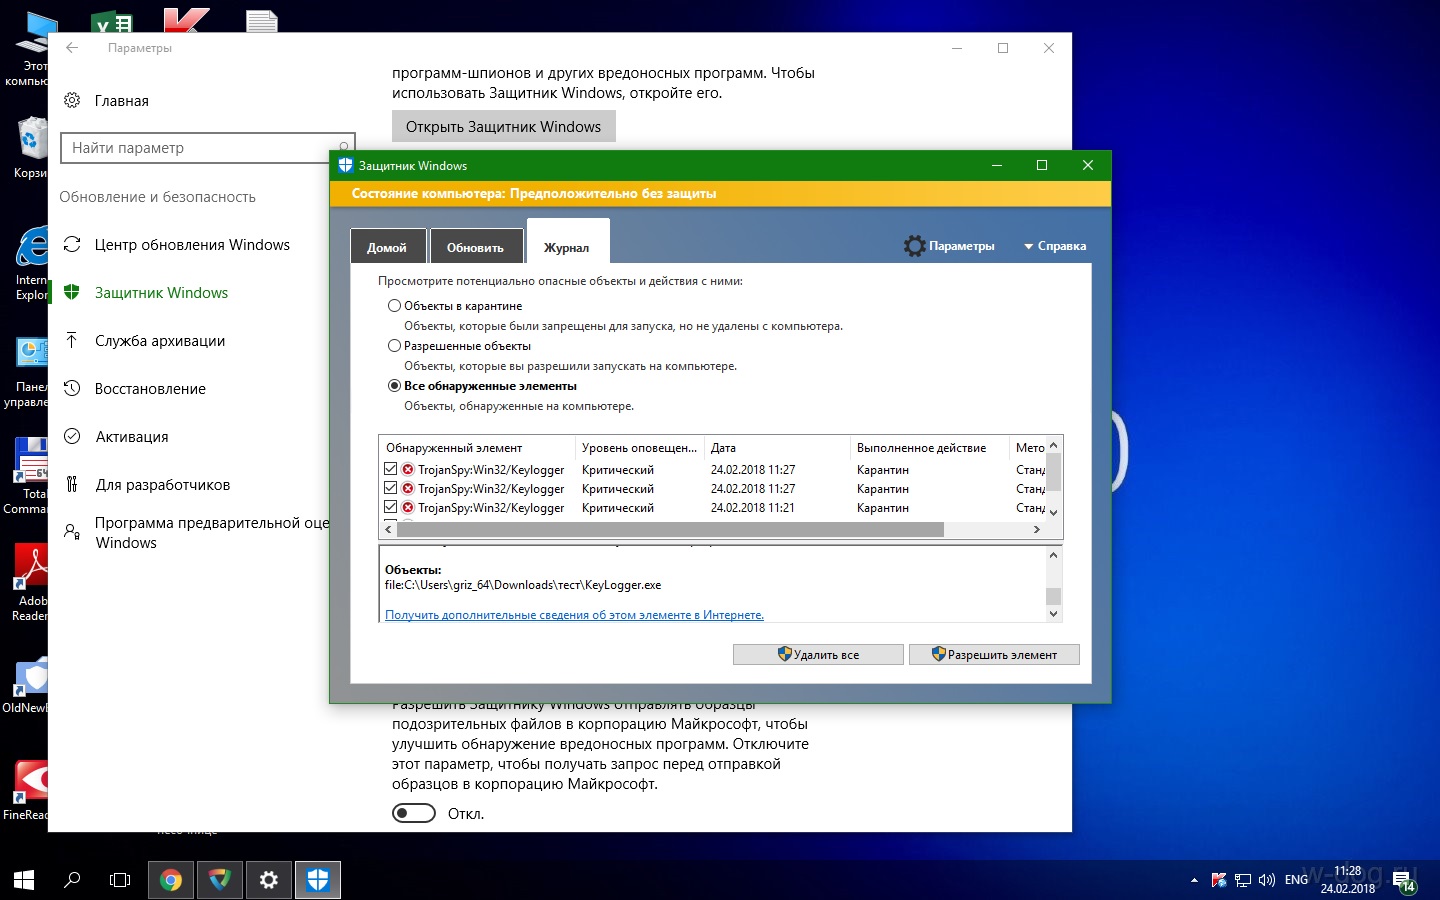Click the green shield app taskbar icon
Image resolution: width=1440 pixels, height=900 pixels.
220,880
